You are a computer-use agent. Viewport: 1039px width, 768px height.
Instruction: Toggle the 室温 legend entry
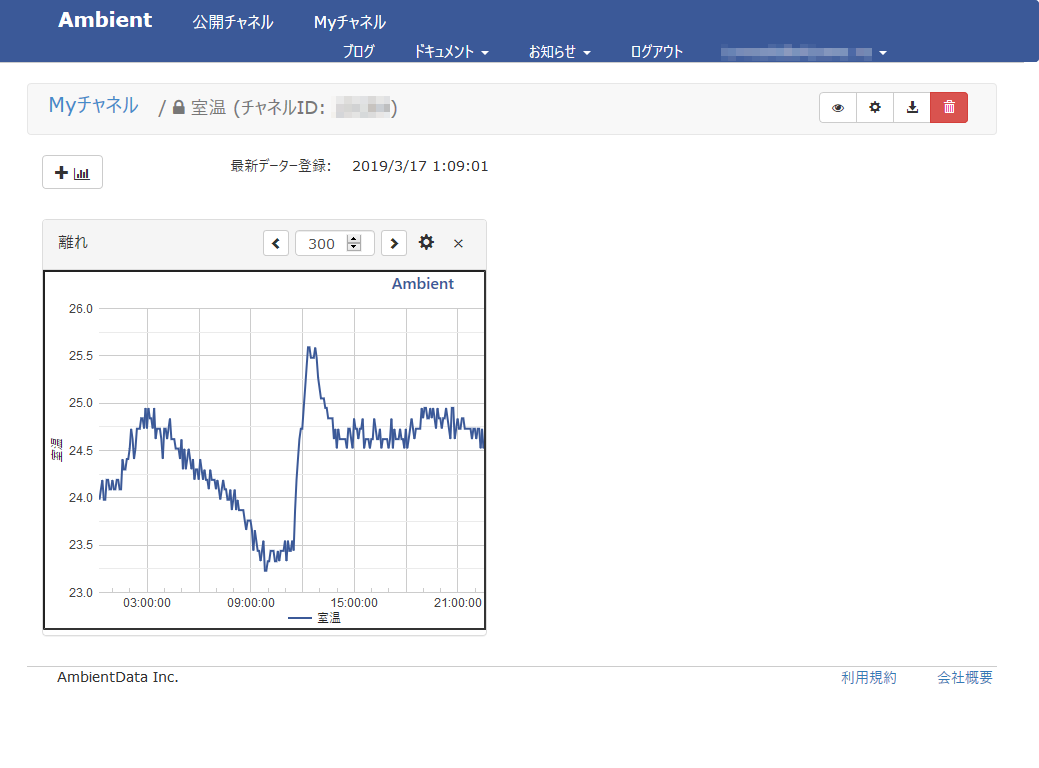pos(315,618)
